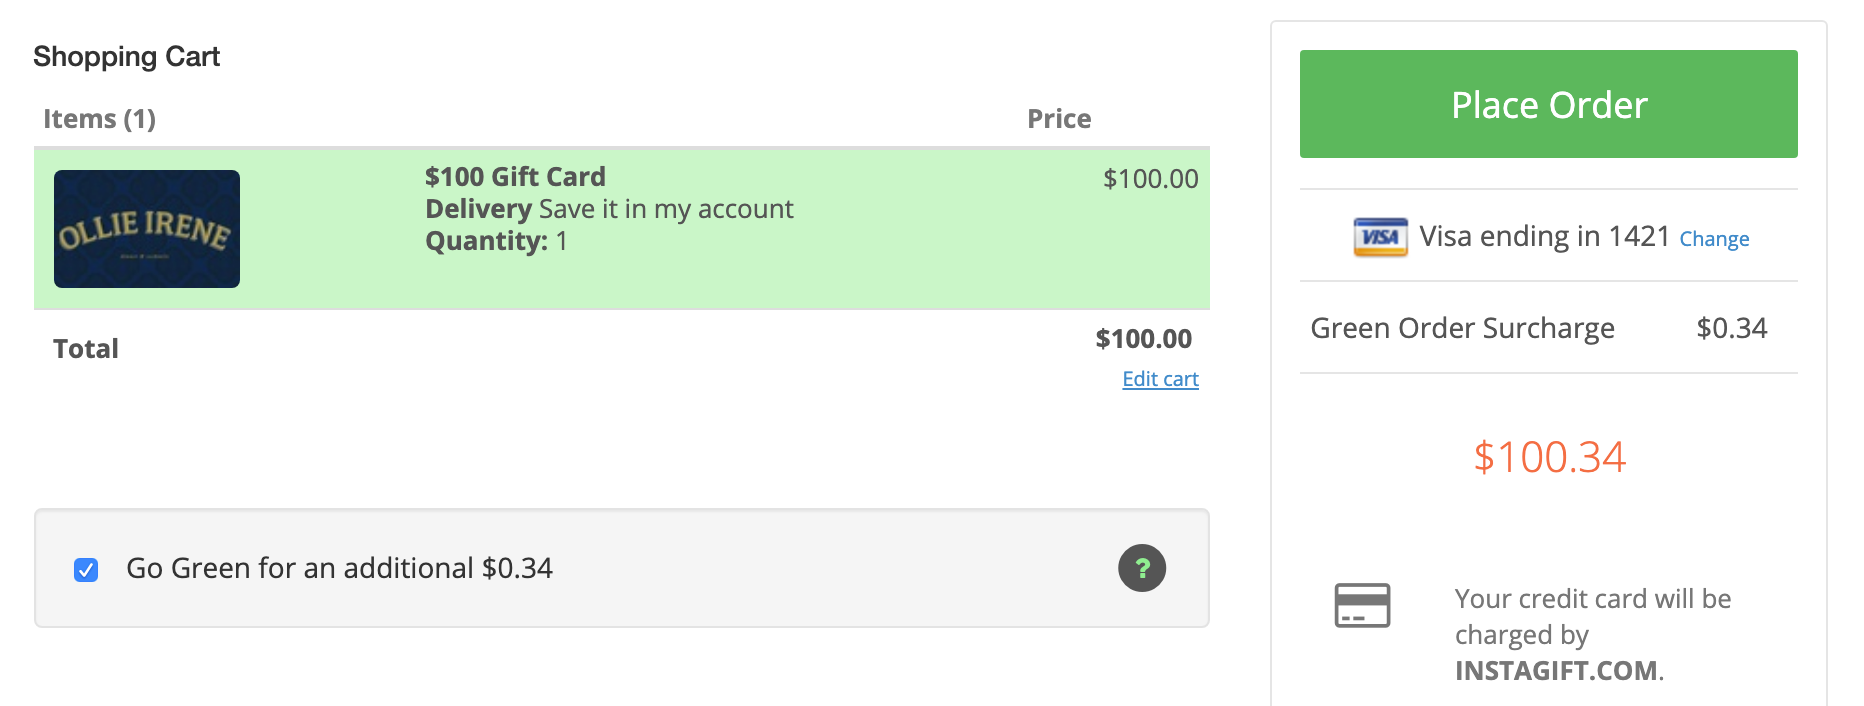
Task: Click the Shopping Cart heading
Action: 126,57
